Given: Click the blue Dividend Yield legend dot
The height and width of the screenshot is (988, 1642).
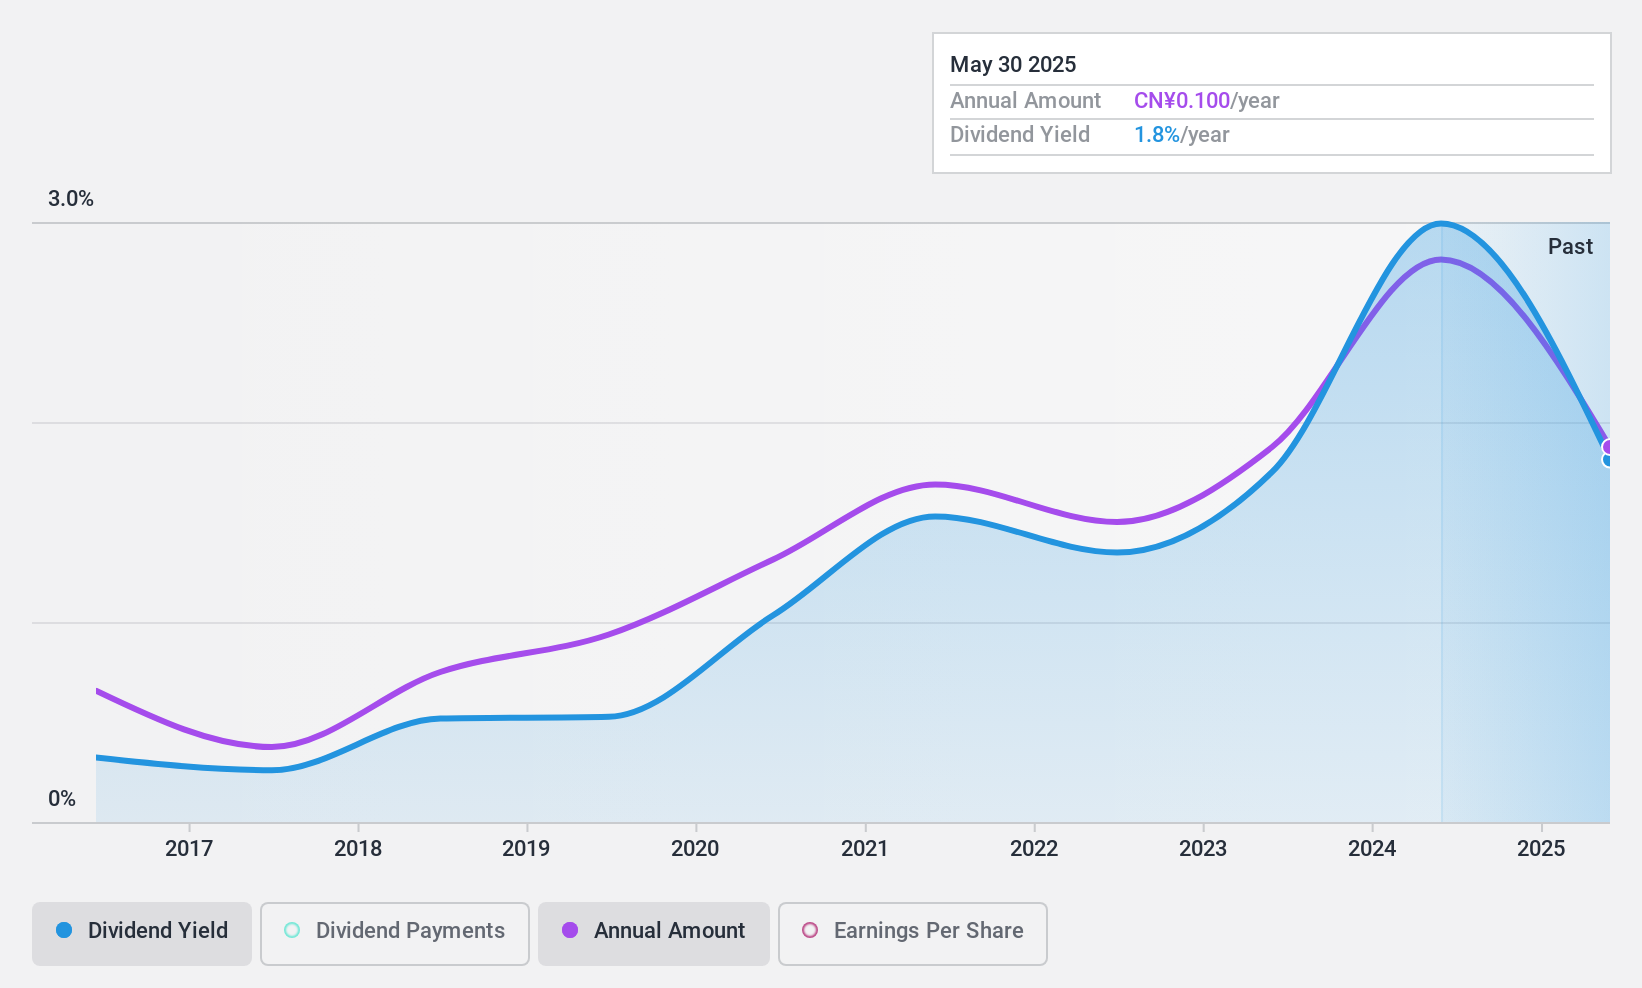Looking at the screenshot, I should tap(64, 930).
